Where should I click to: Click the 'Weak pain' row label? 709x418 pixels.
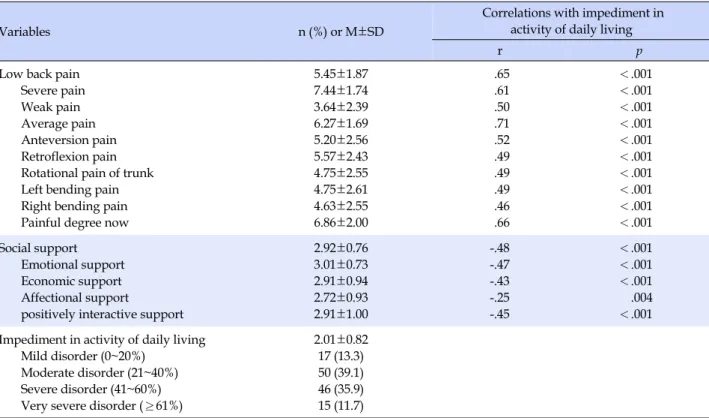(51, 107)
